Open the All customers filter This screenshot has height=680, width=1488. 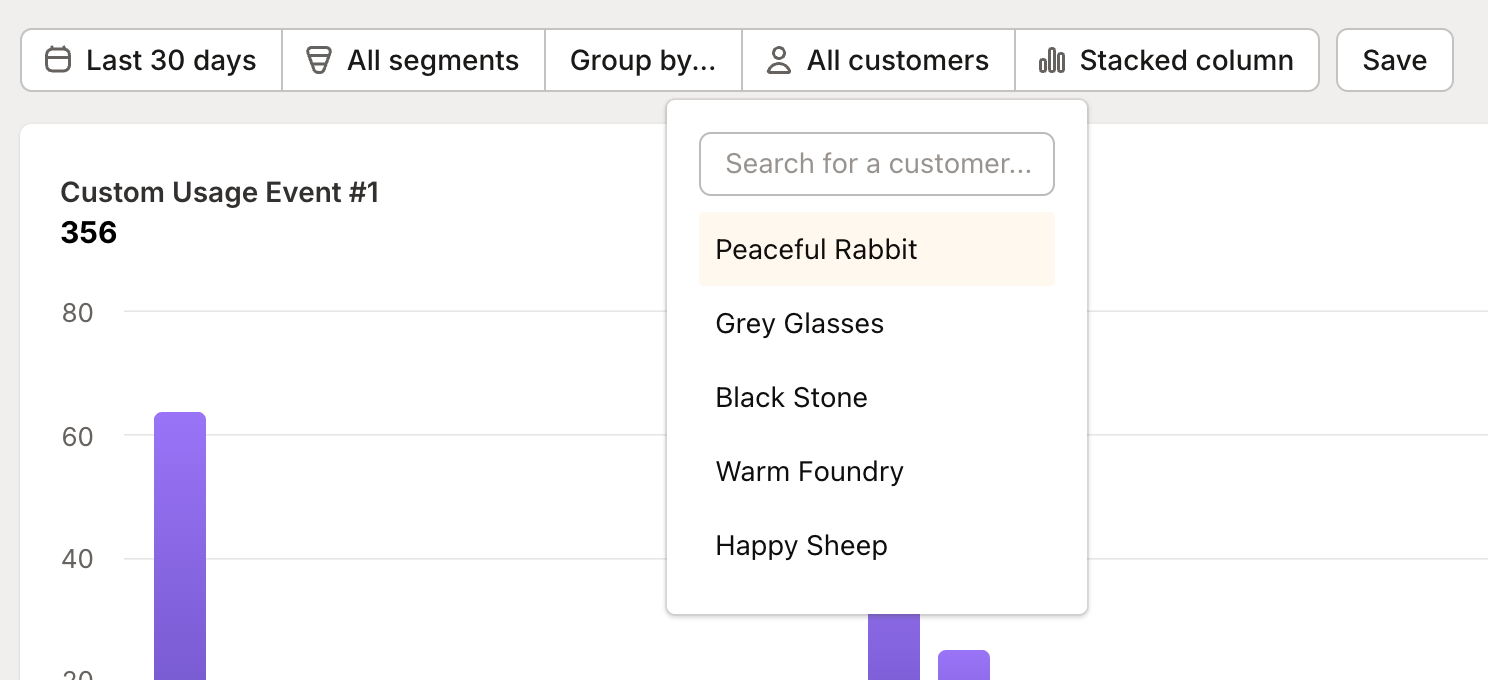[877, 60]
